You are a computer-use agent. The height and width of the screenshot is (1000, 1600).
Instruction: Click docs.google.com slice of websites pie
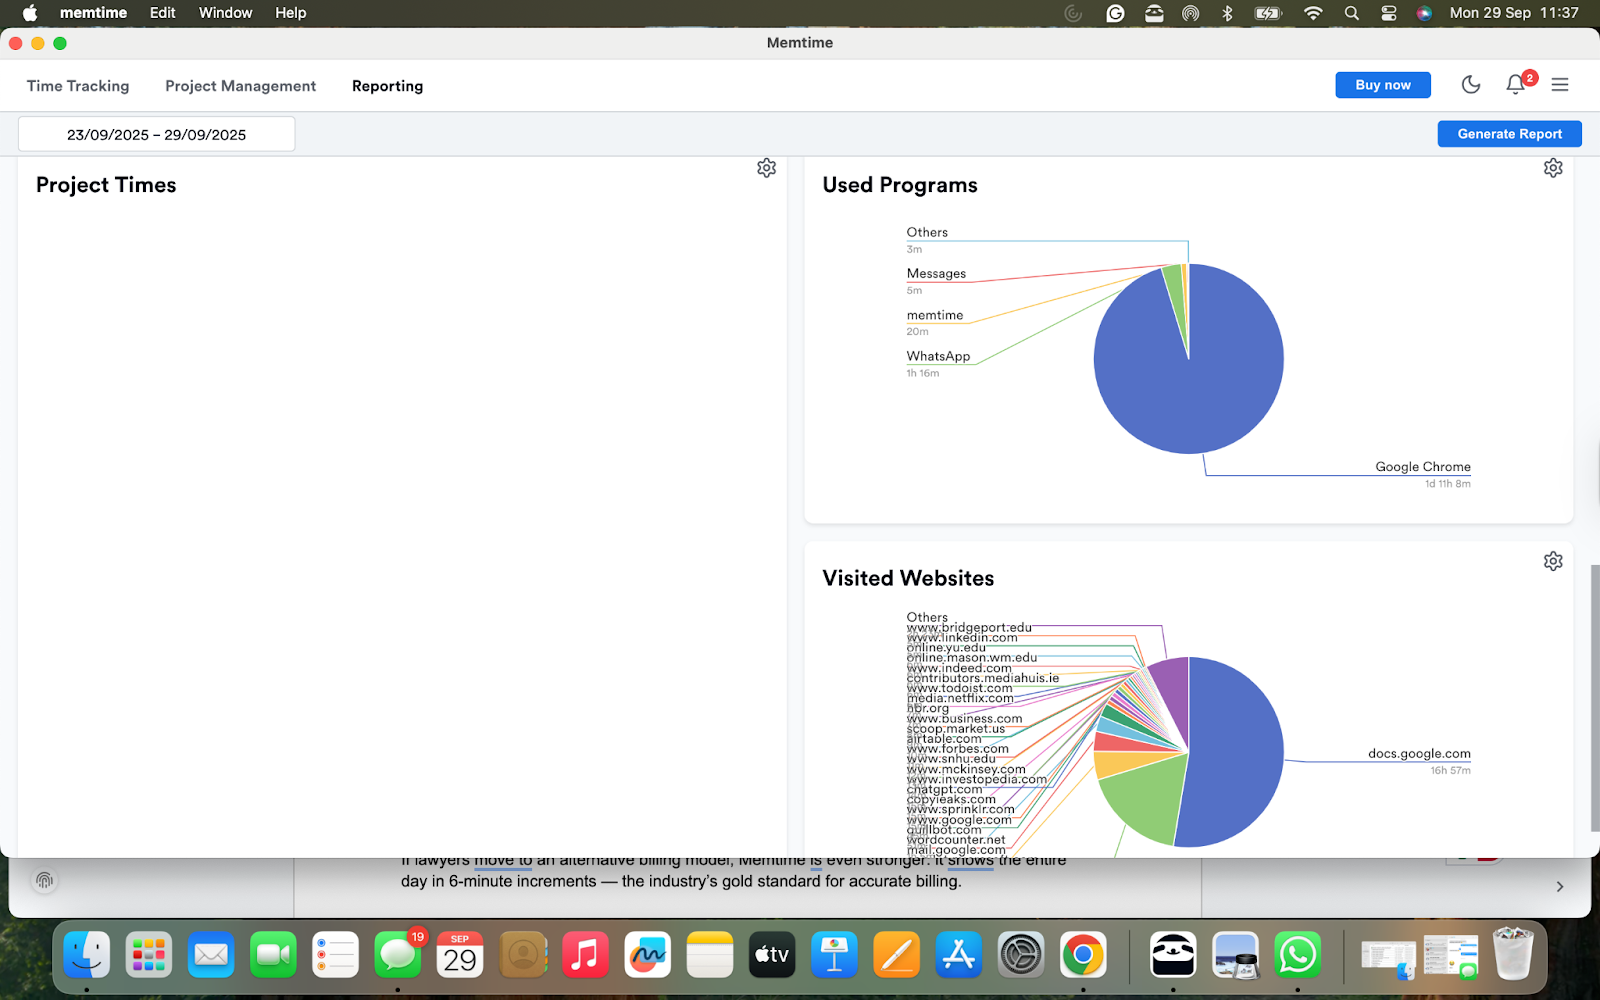(x=1235, y=752)
